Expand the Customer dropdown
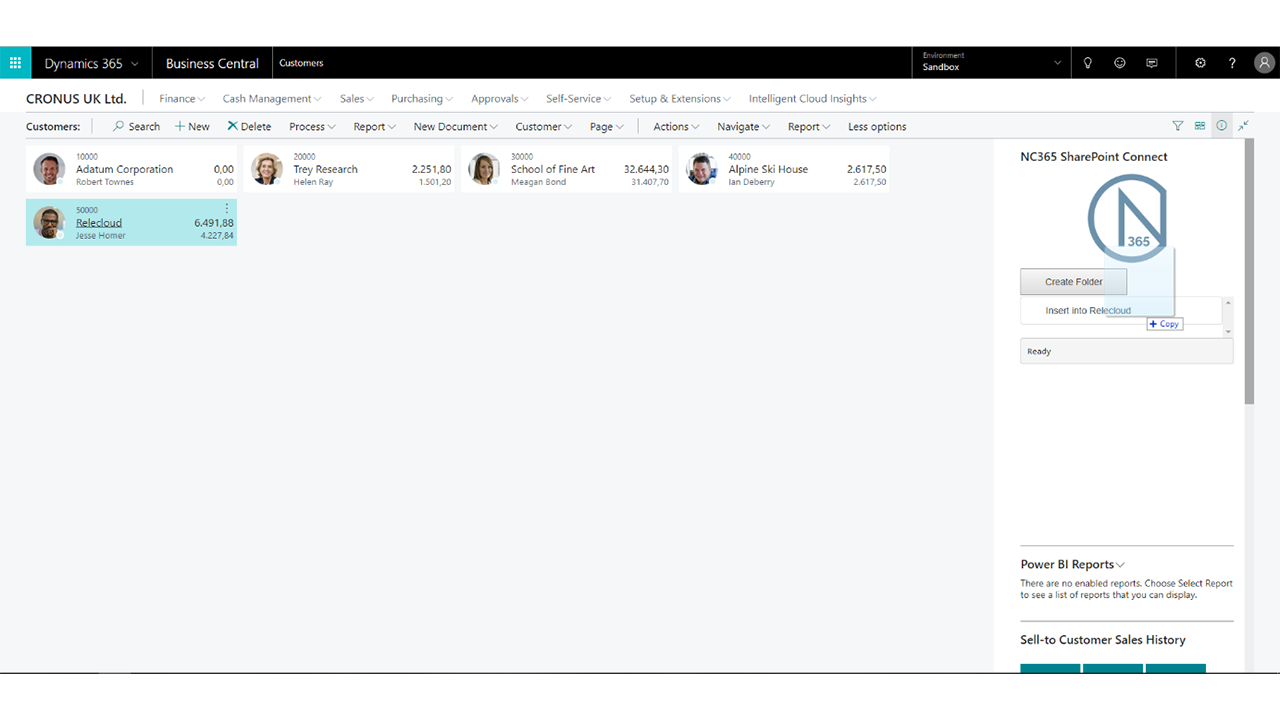The height and width of the screenshot is (720, 1280). tap(544, 127)
